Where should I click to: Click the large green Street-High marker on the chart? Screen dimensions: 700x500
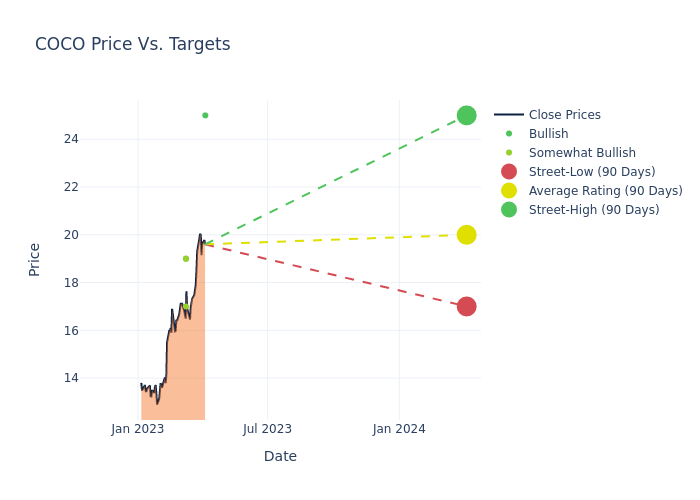(x=466, y=115)
